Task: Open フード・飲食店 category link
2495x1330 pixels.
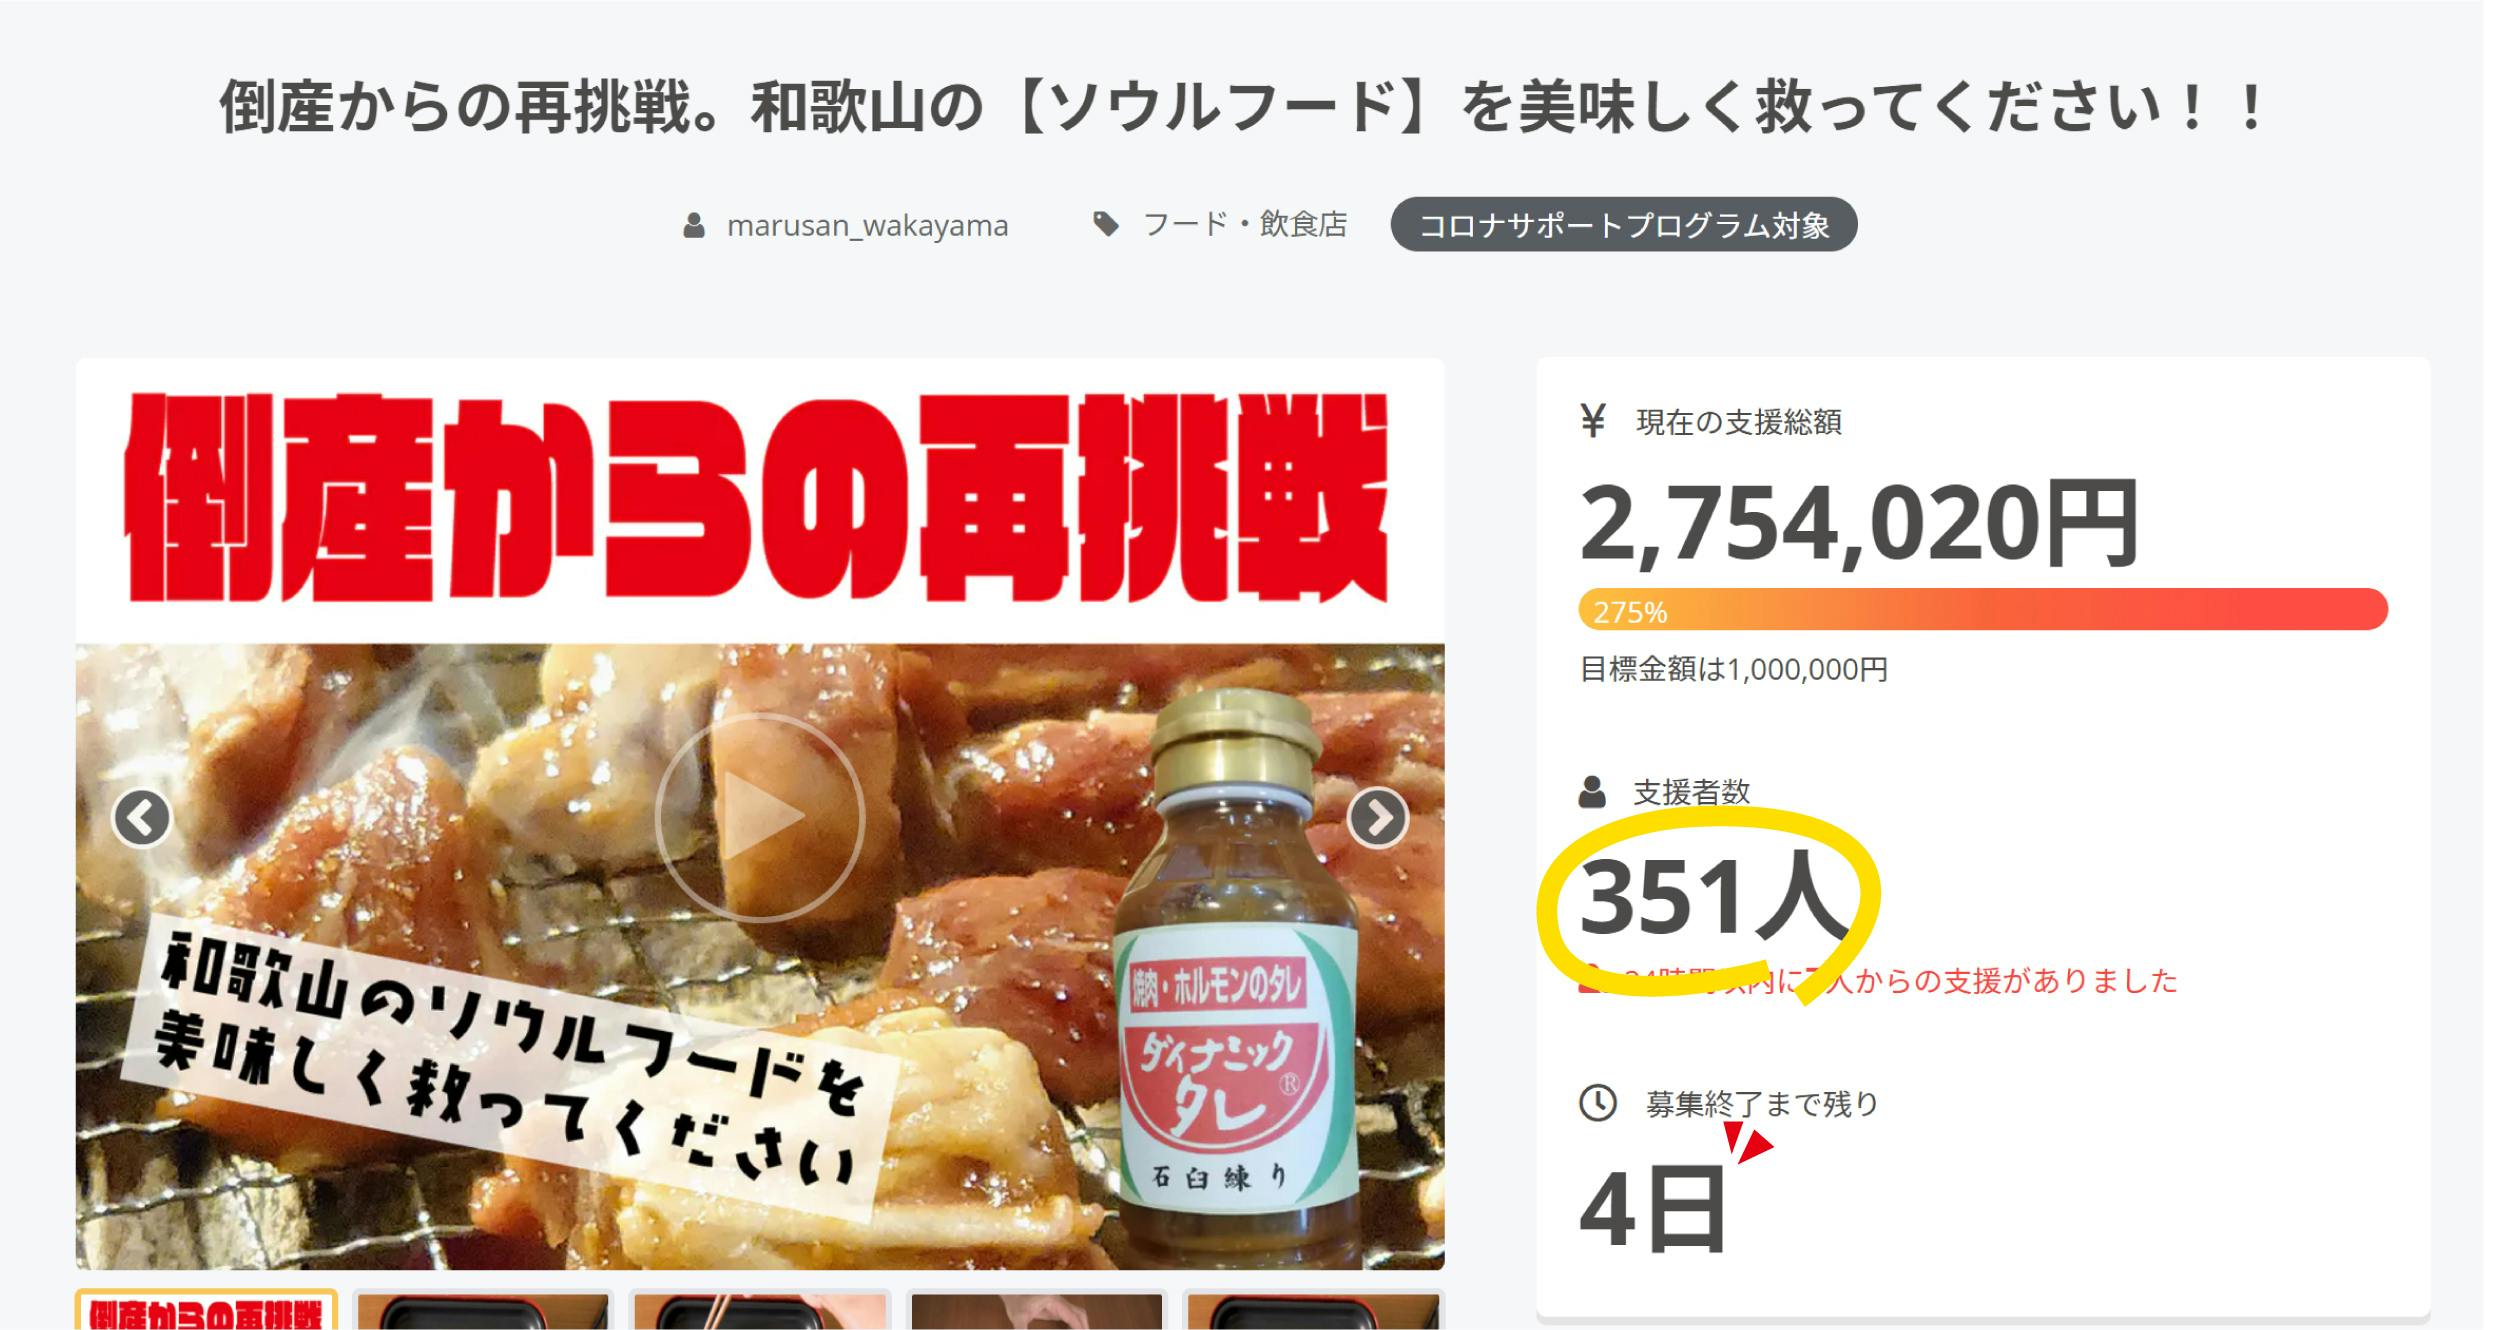Action: [1245, 224]
